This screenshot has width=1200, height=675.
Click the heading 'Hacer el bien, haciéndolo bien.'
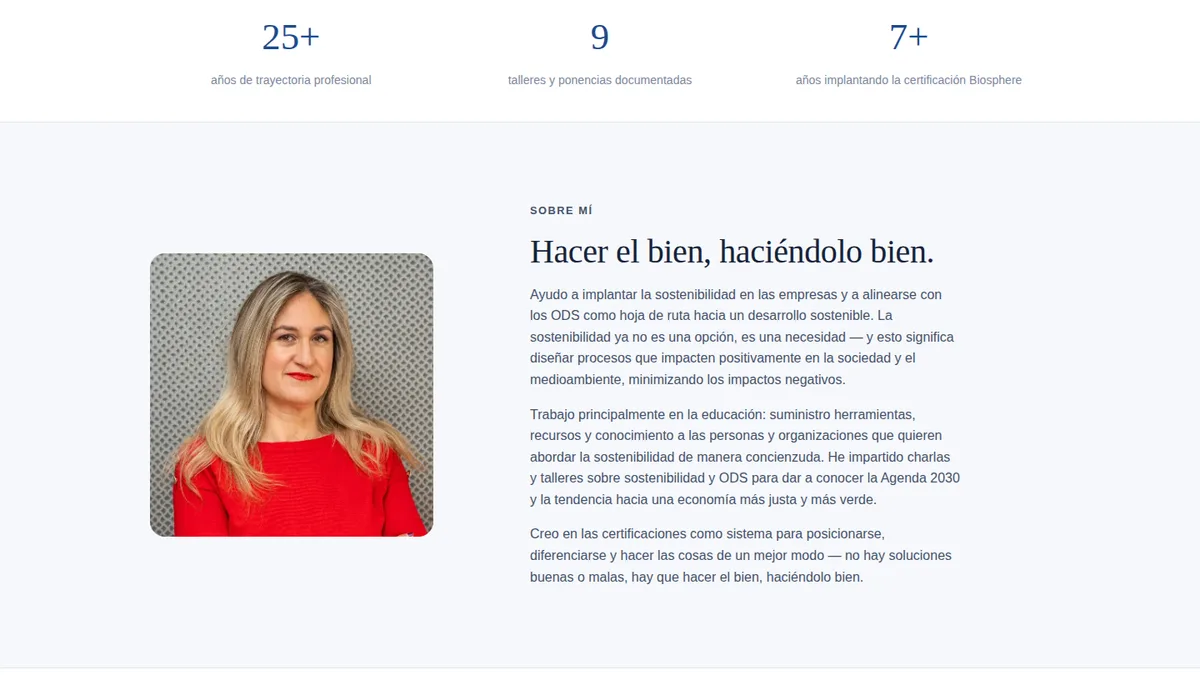coord(732,252)
